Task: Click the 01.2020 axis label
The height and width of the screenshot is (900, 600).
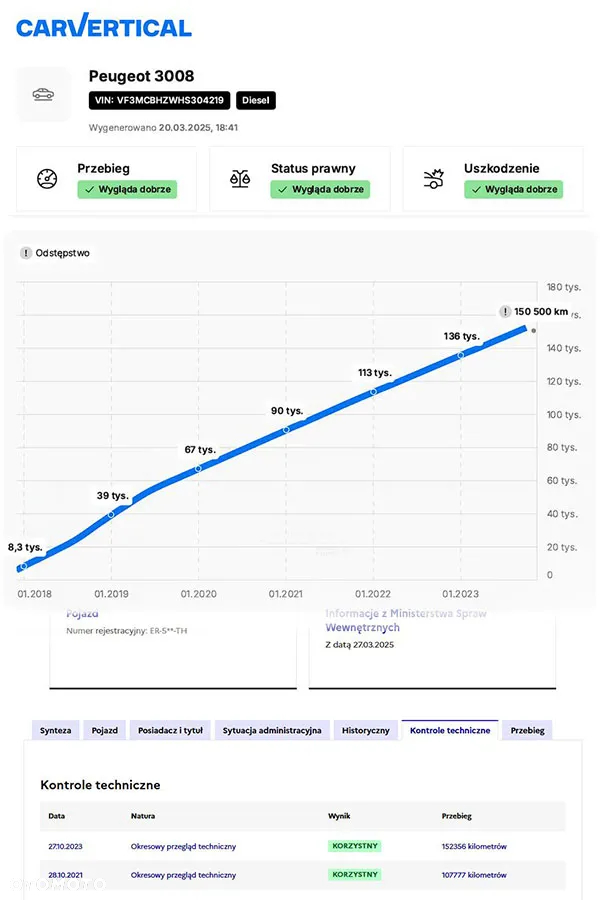Action: (x=199, y=594)
